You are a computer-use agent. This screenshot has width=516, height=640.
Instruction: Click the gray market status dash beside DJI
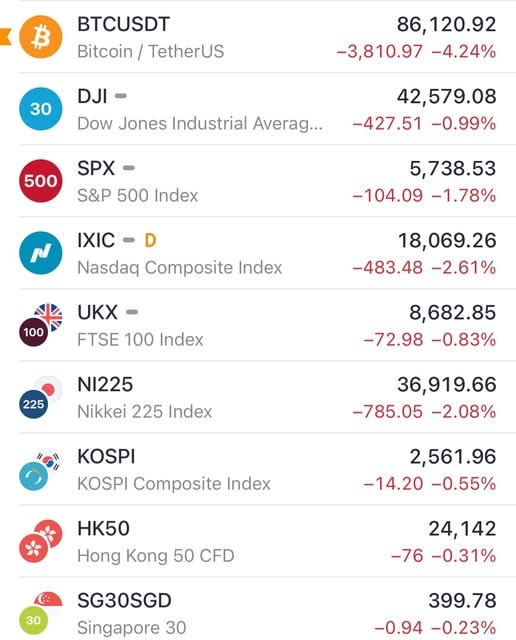point(121,96)
